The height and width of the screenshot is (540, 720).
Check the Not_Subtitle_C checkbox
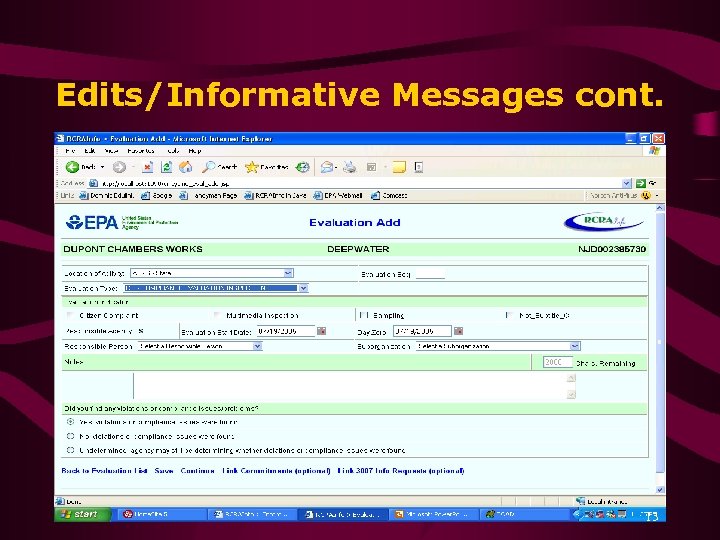pos(509,315)
